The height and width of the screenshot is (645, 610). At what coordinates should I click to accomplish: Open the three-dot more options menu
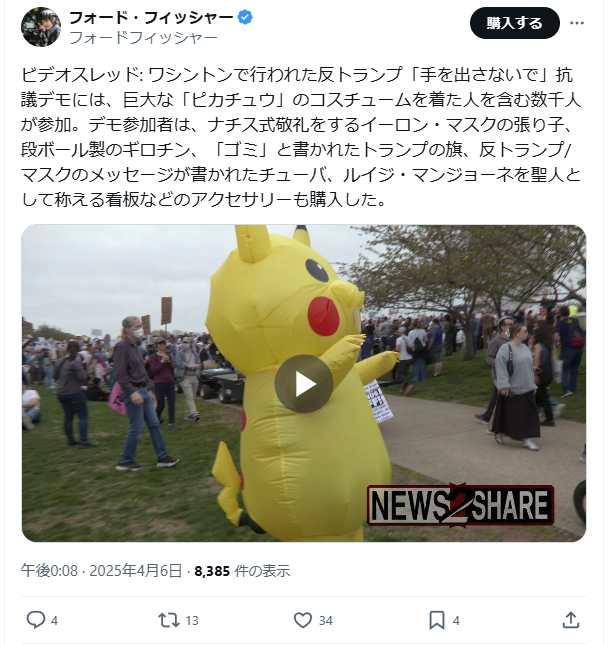pyautogui.click(x=577, y=23)
